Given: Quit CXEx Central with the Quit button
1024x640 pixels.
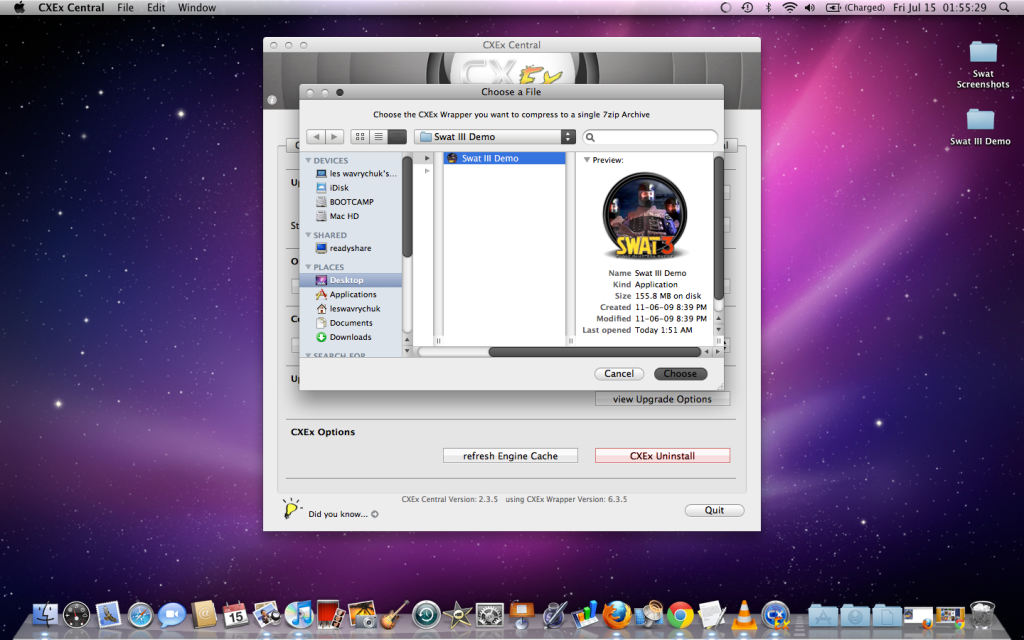Looking at the screenshot, I should coord(714,510).
